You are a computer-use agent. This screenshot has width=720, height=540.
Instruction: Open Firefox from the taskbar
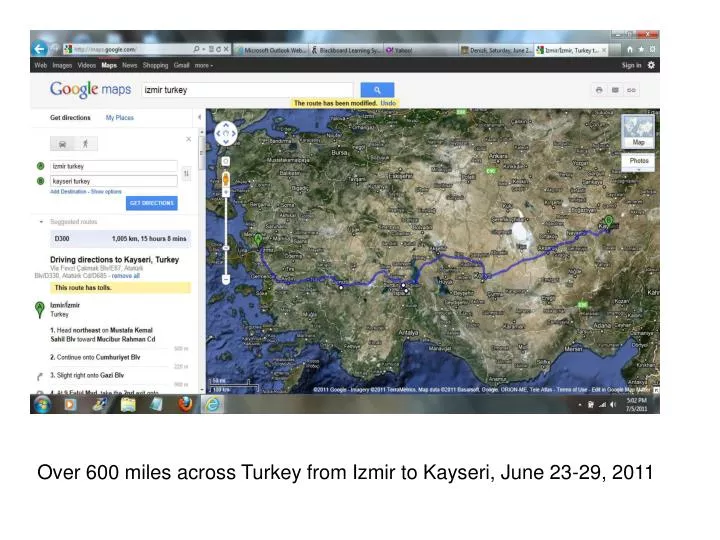(x=185, y=405)
